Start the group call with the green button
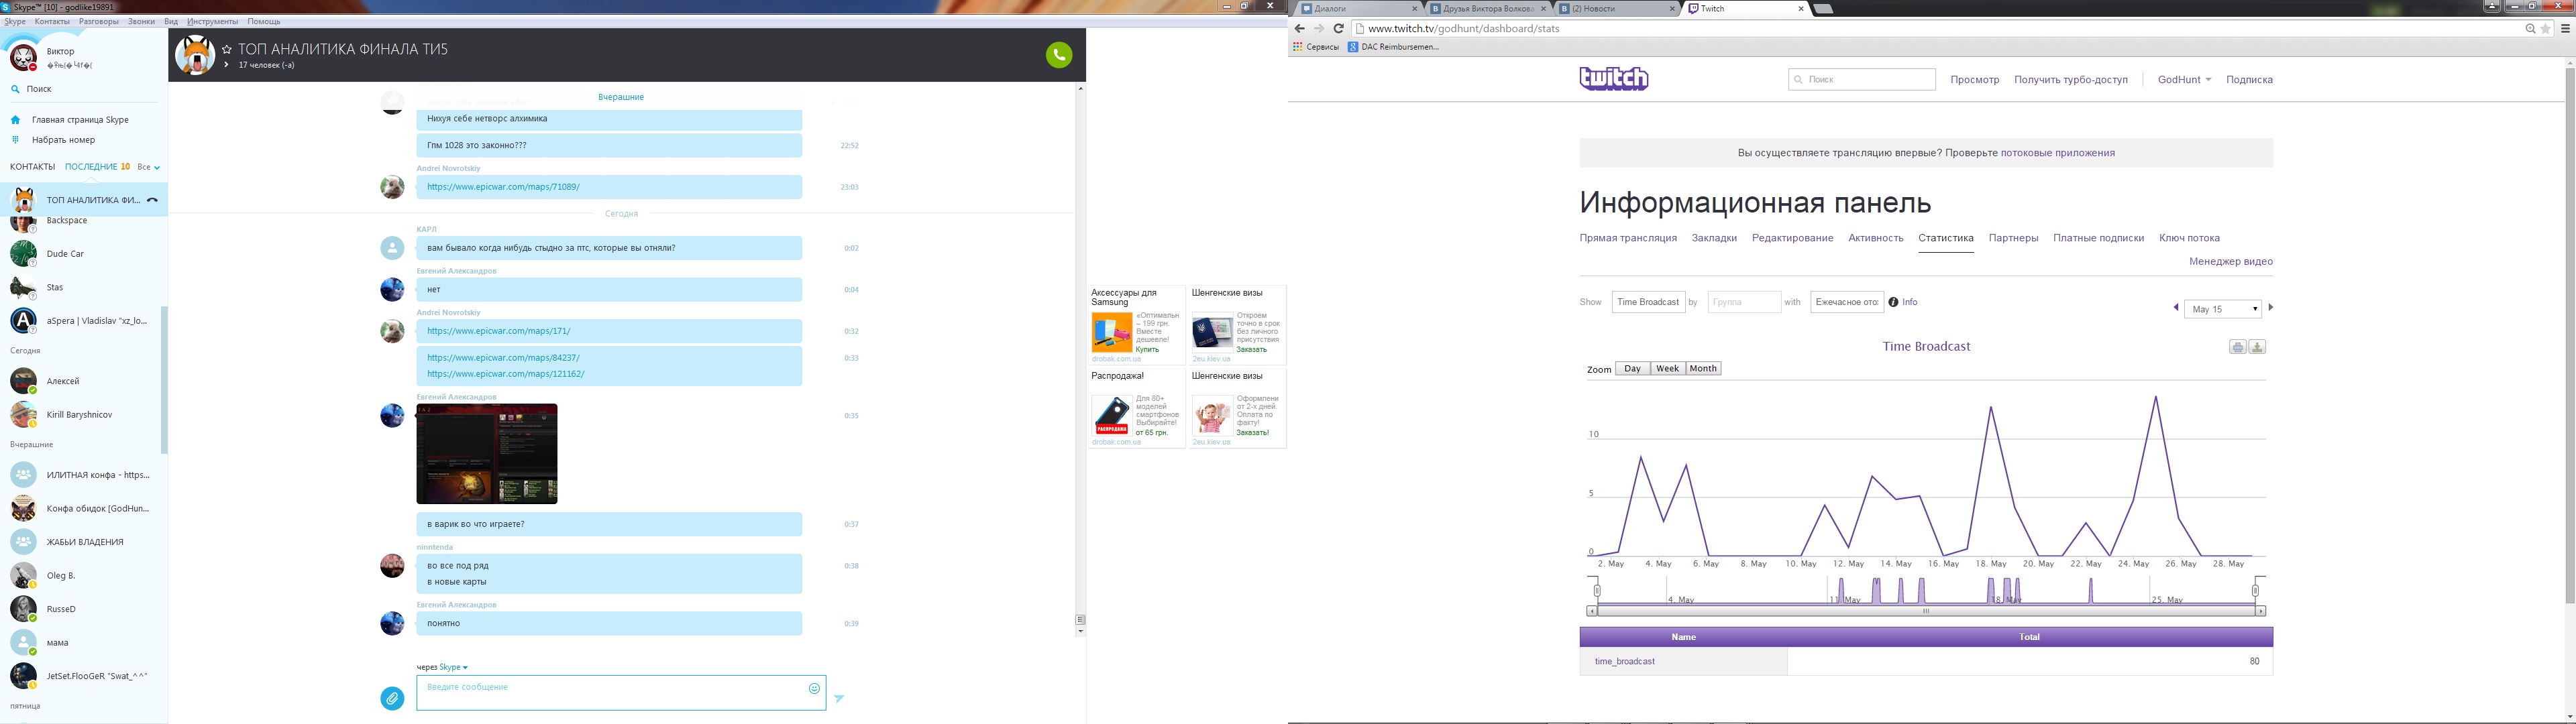This screenshot has width=2576, height=724. pos(1058,55)
